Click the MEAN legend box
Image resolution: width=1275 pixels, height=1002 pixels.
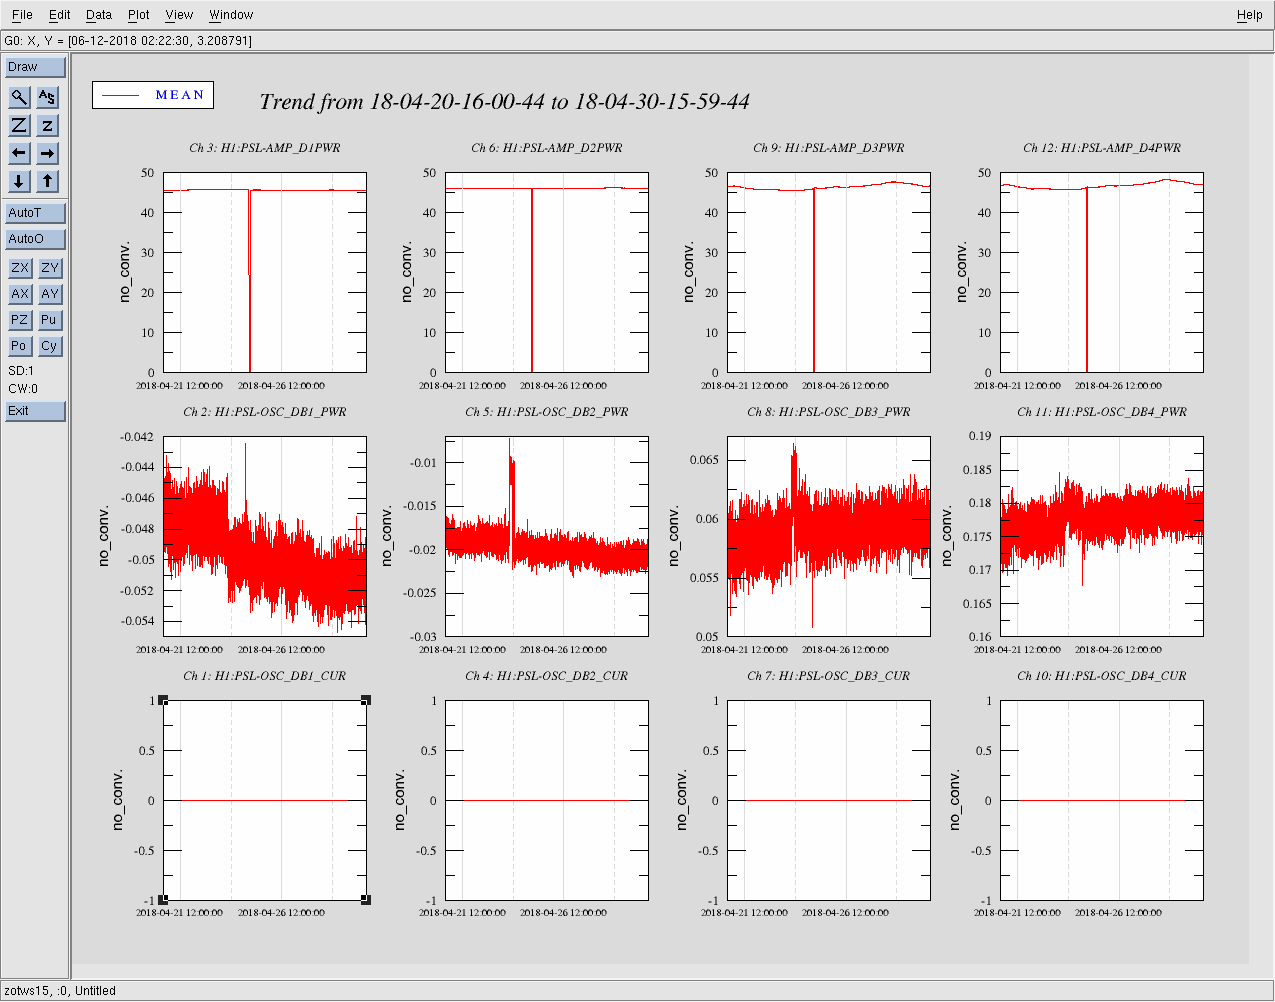pyautogui.click(x=153, y=95)
